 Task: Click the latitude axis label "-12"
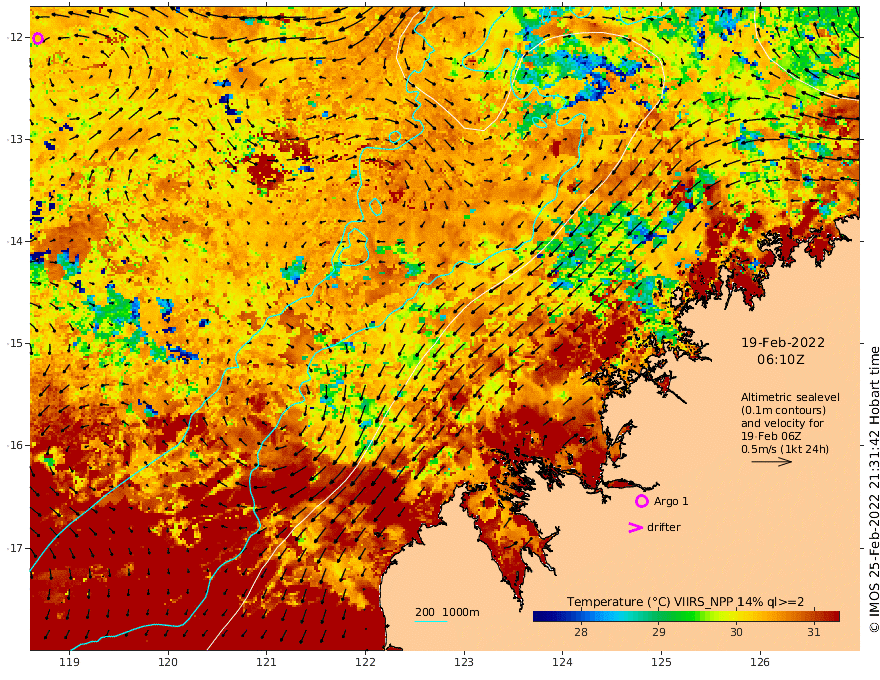tap(15, 37)
